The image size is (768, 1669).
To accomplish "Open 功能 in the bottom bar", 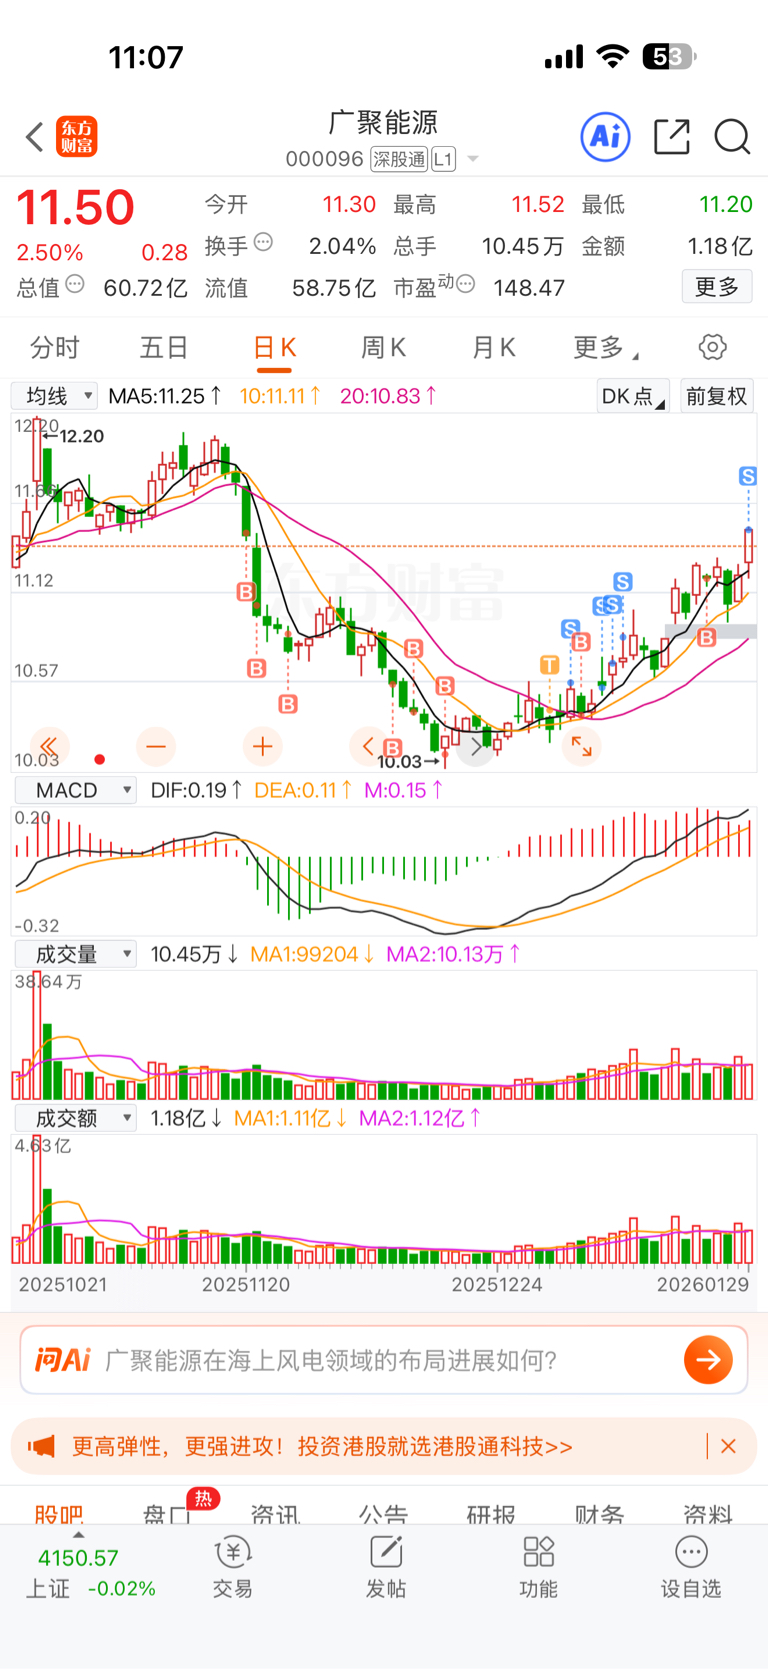I will point(538,1567).
